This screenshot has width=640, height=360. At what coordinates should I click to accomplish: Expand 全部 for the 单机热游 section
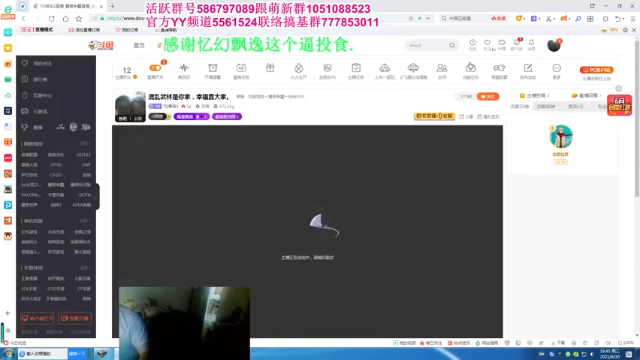tap(84, 221)
